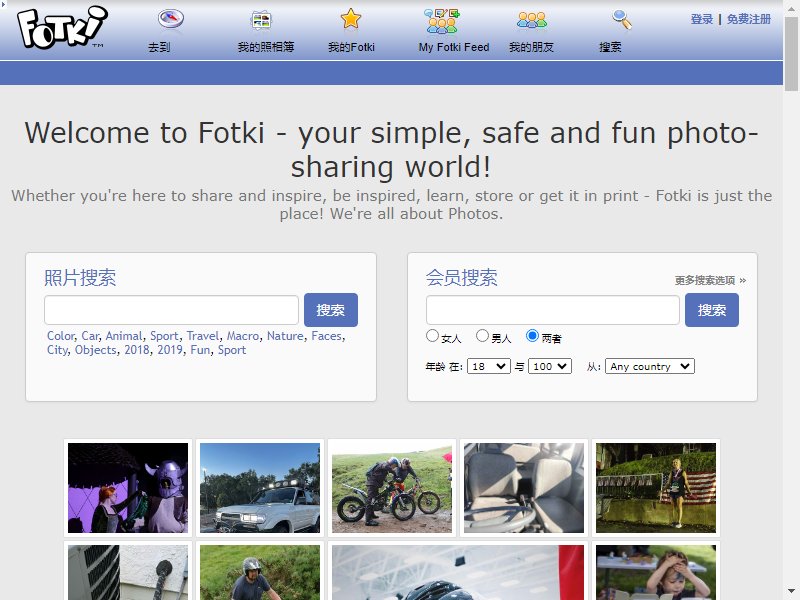Click the 我的朋友 friends icon
800x600 pixels.
[532, 20]
